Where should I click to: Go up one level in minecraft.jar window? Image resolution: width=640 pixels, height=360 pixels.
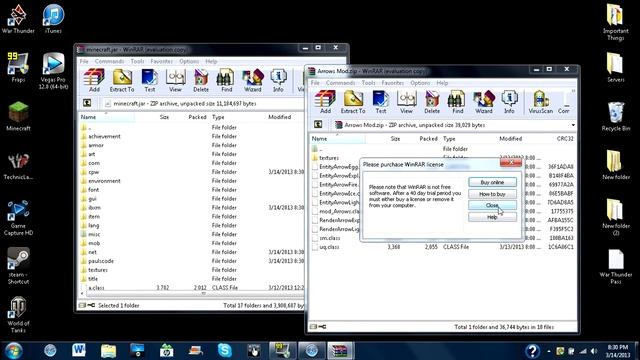click(87, 103)
